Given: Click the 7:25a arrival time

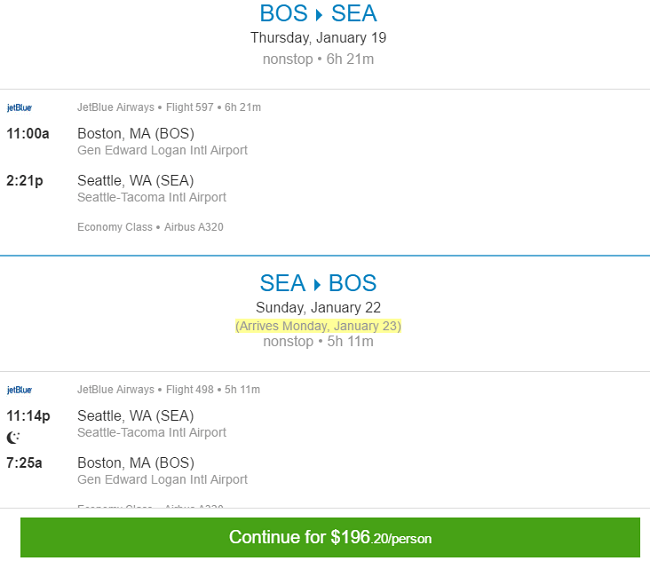Looking at the screenshot, I should pyautogui.click(x=24, y=463).
